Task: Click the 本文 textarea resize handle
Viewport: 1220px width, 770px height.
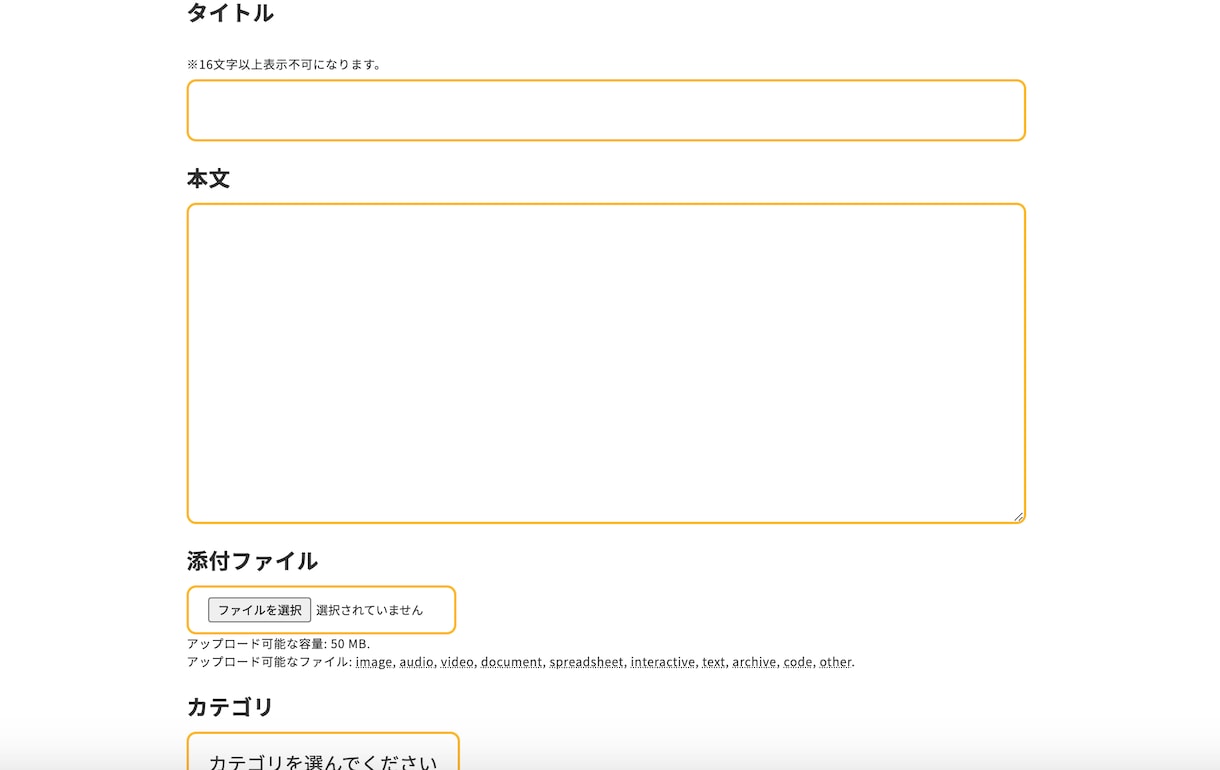Action: click(1018, 516)
